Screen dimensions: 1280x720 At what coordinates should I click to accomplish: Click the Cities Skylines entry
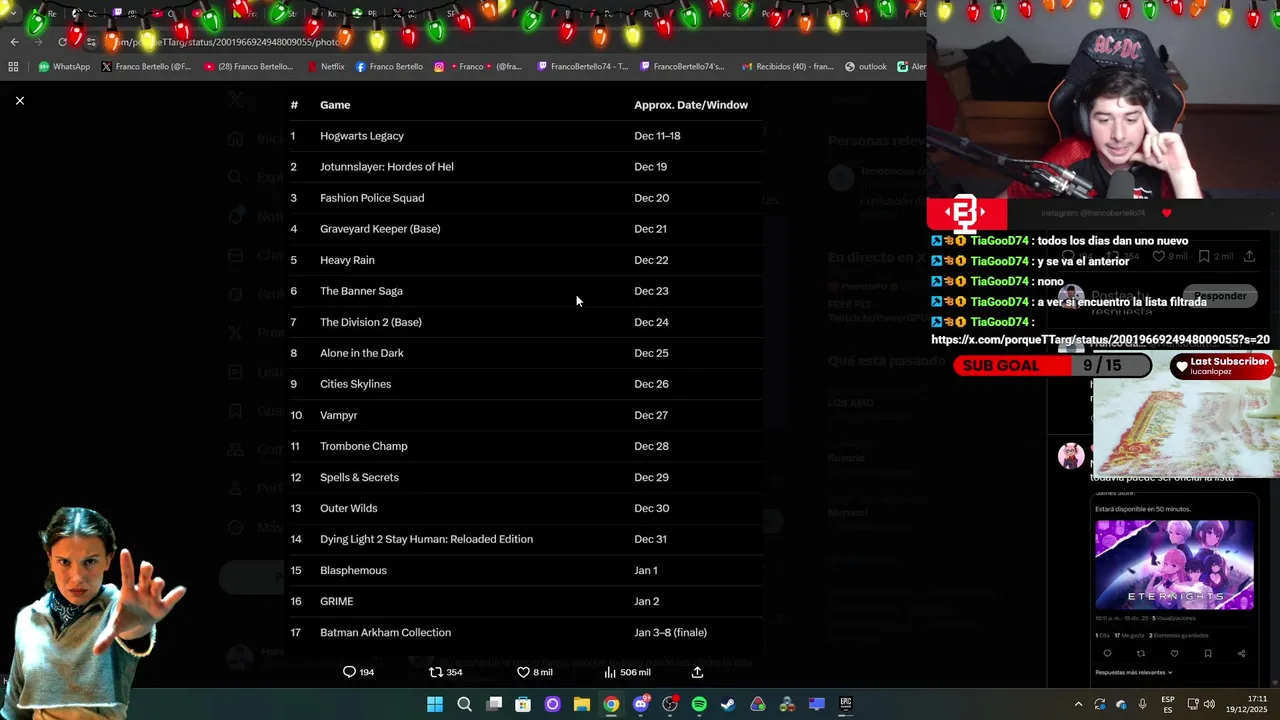pyautogui.click(x=355, y=384)
